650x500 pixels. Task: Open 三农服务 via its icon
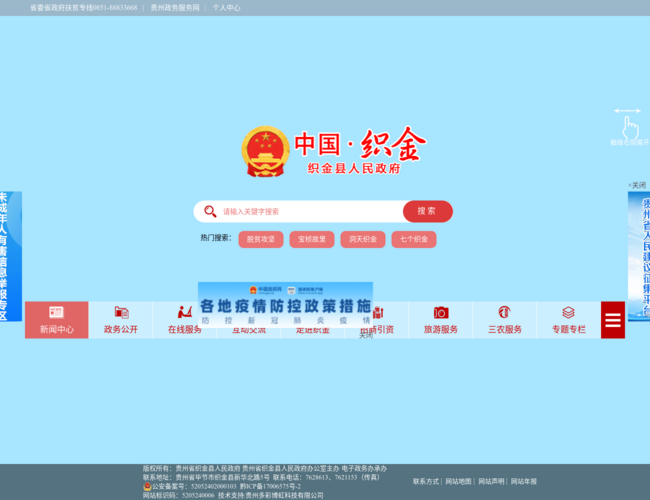505,313
